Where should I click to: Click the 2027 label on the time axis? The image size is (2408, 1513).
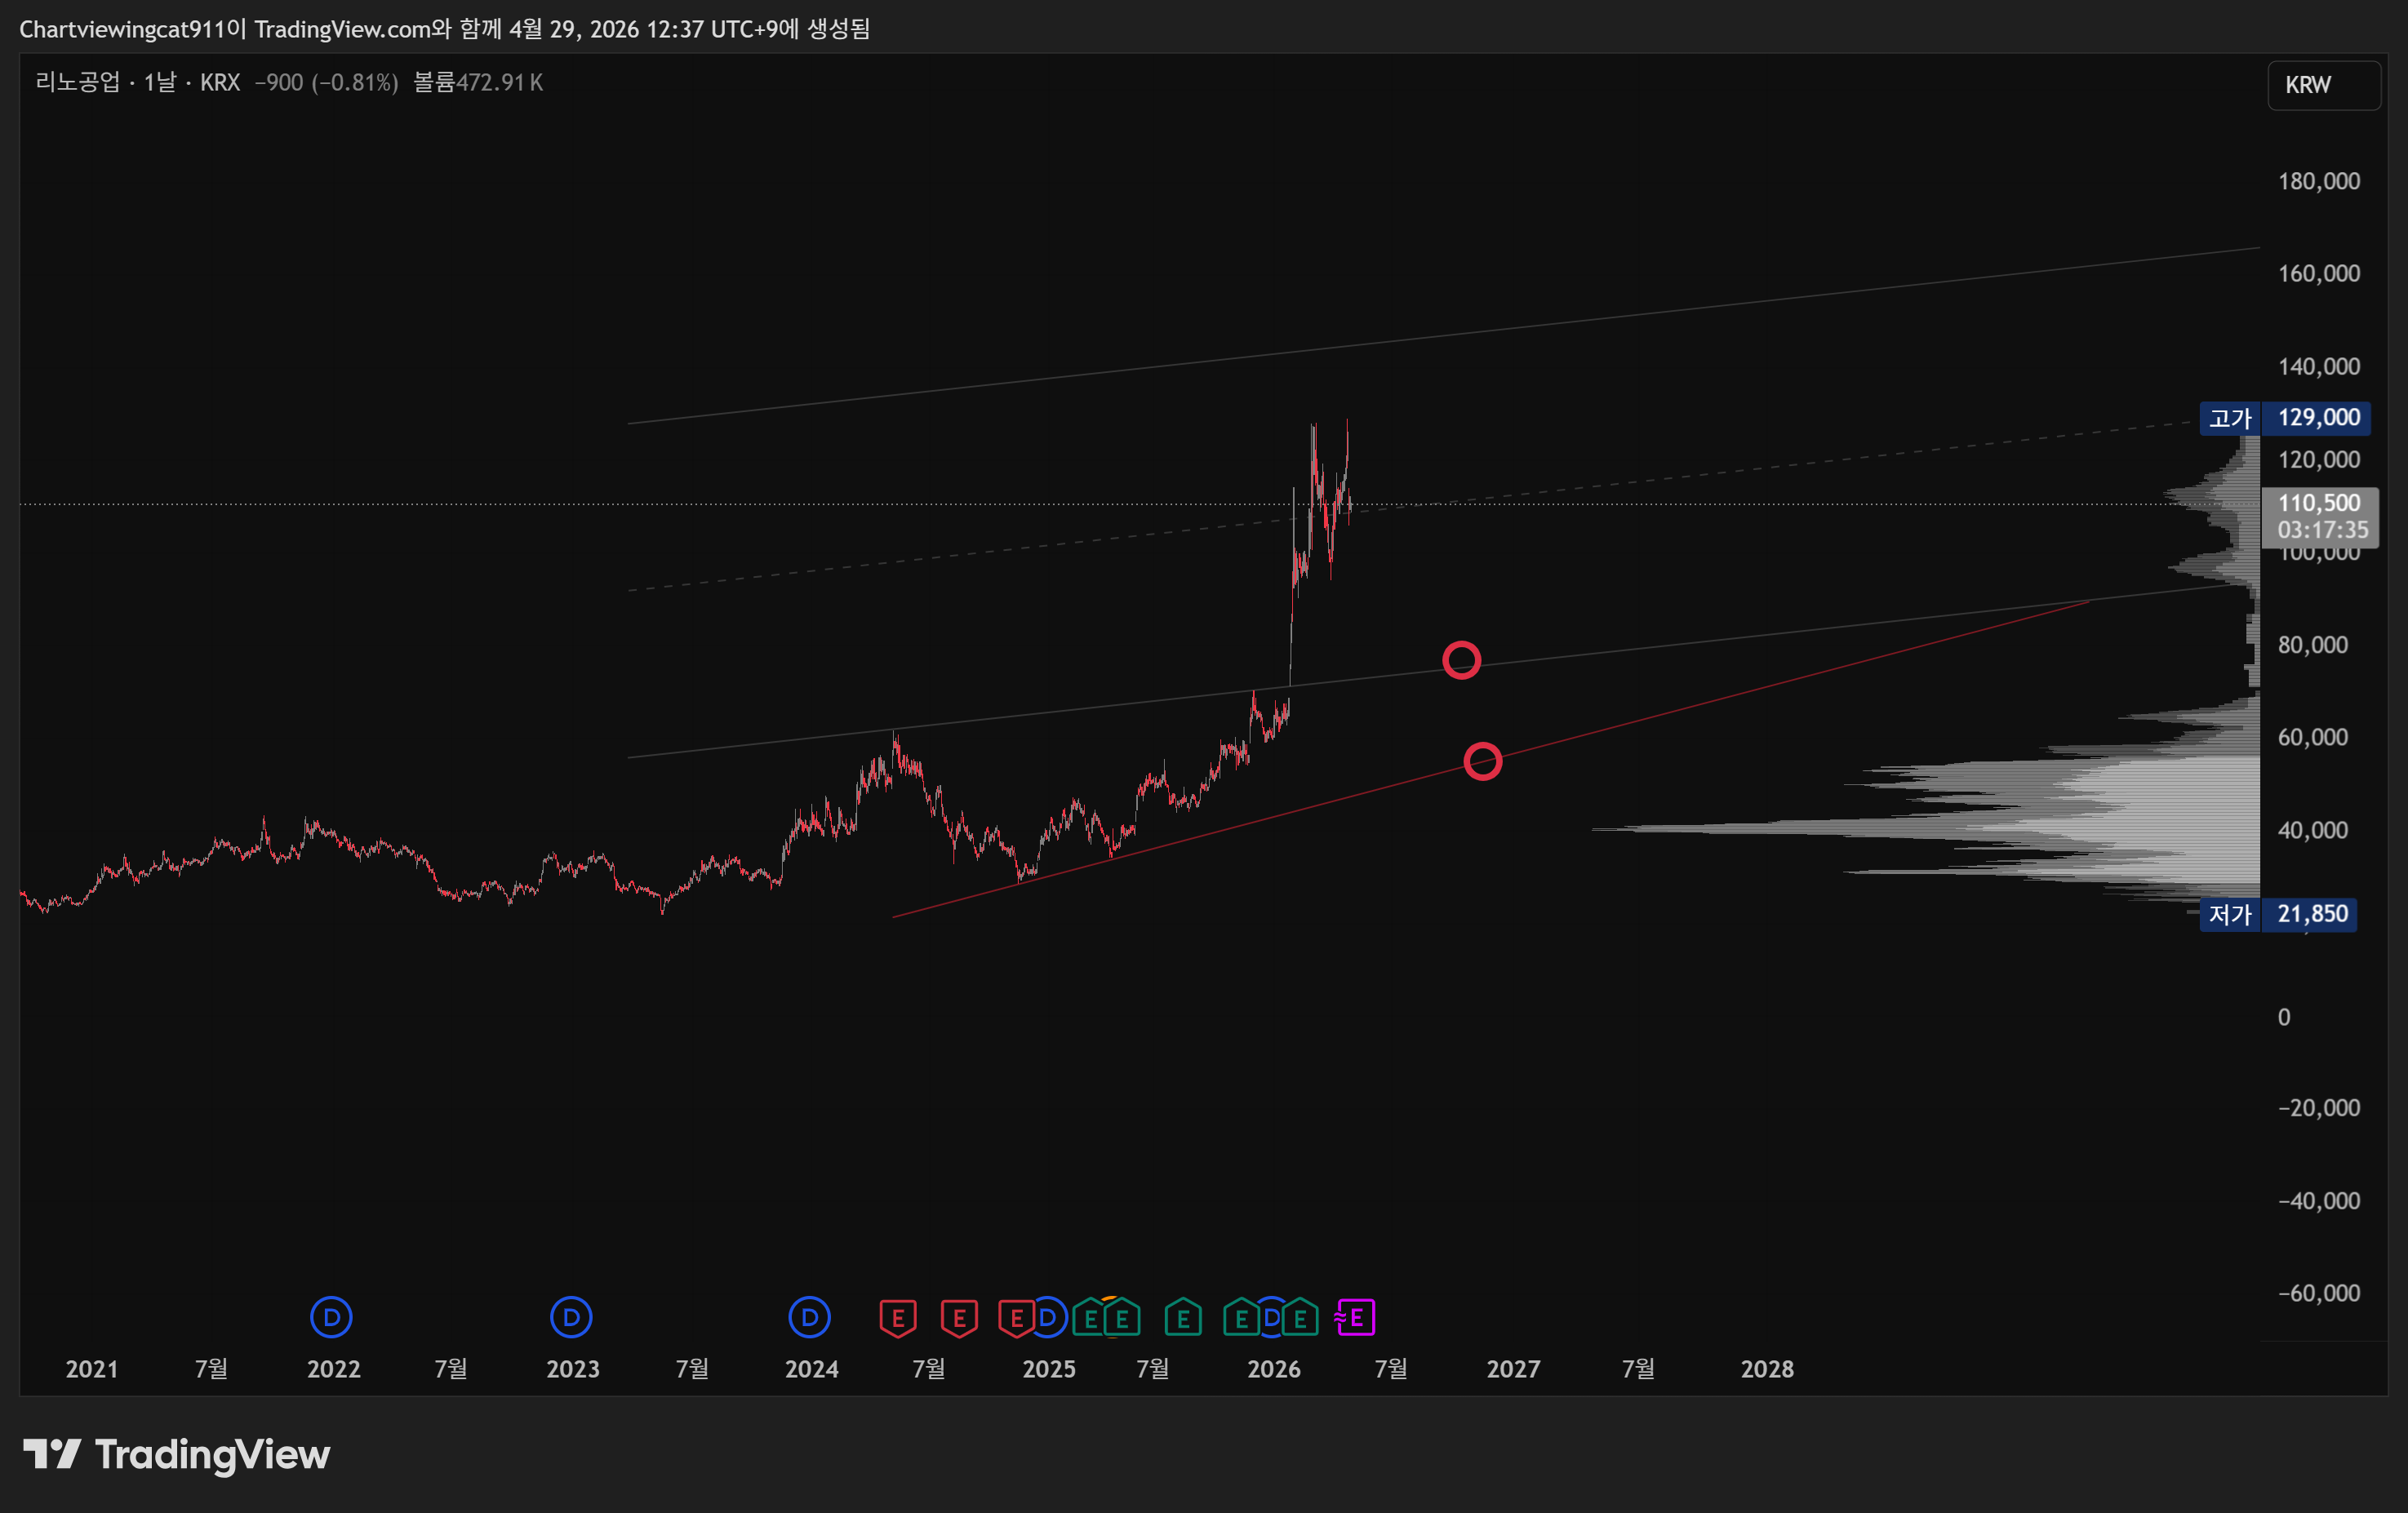tap(1512, 1369)
